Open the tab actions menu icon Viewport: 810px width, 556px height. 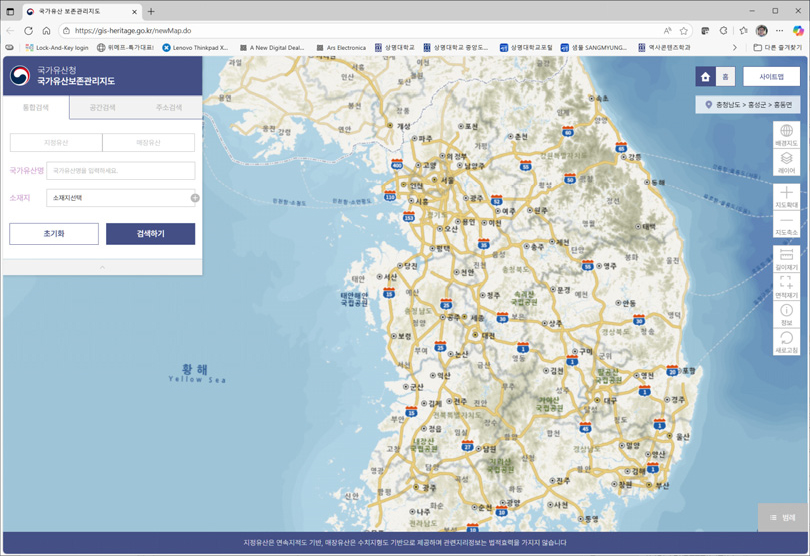coord(10,11)
